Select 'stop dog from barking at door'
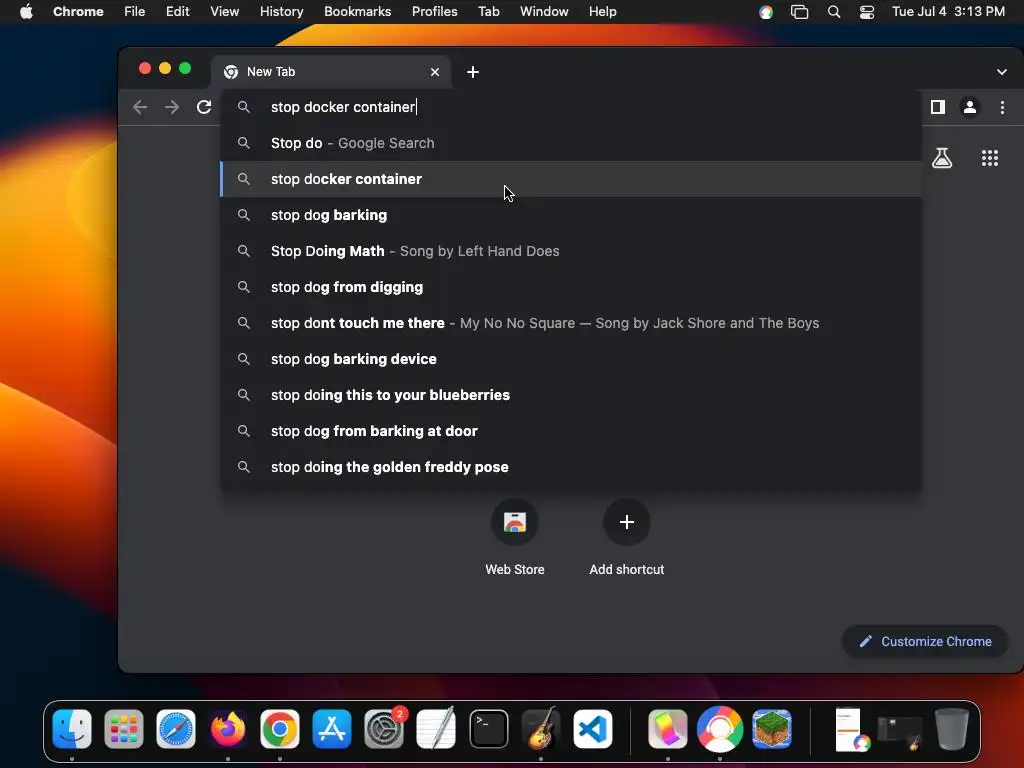 (571, 430)
